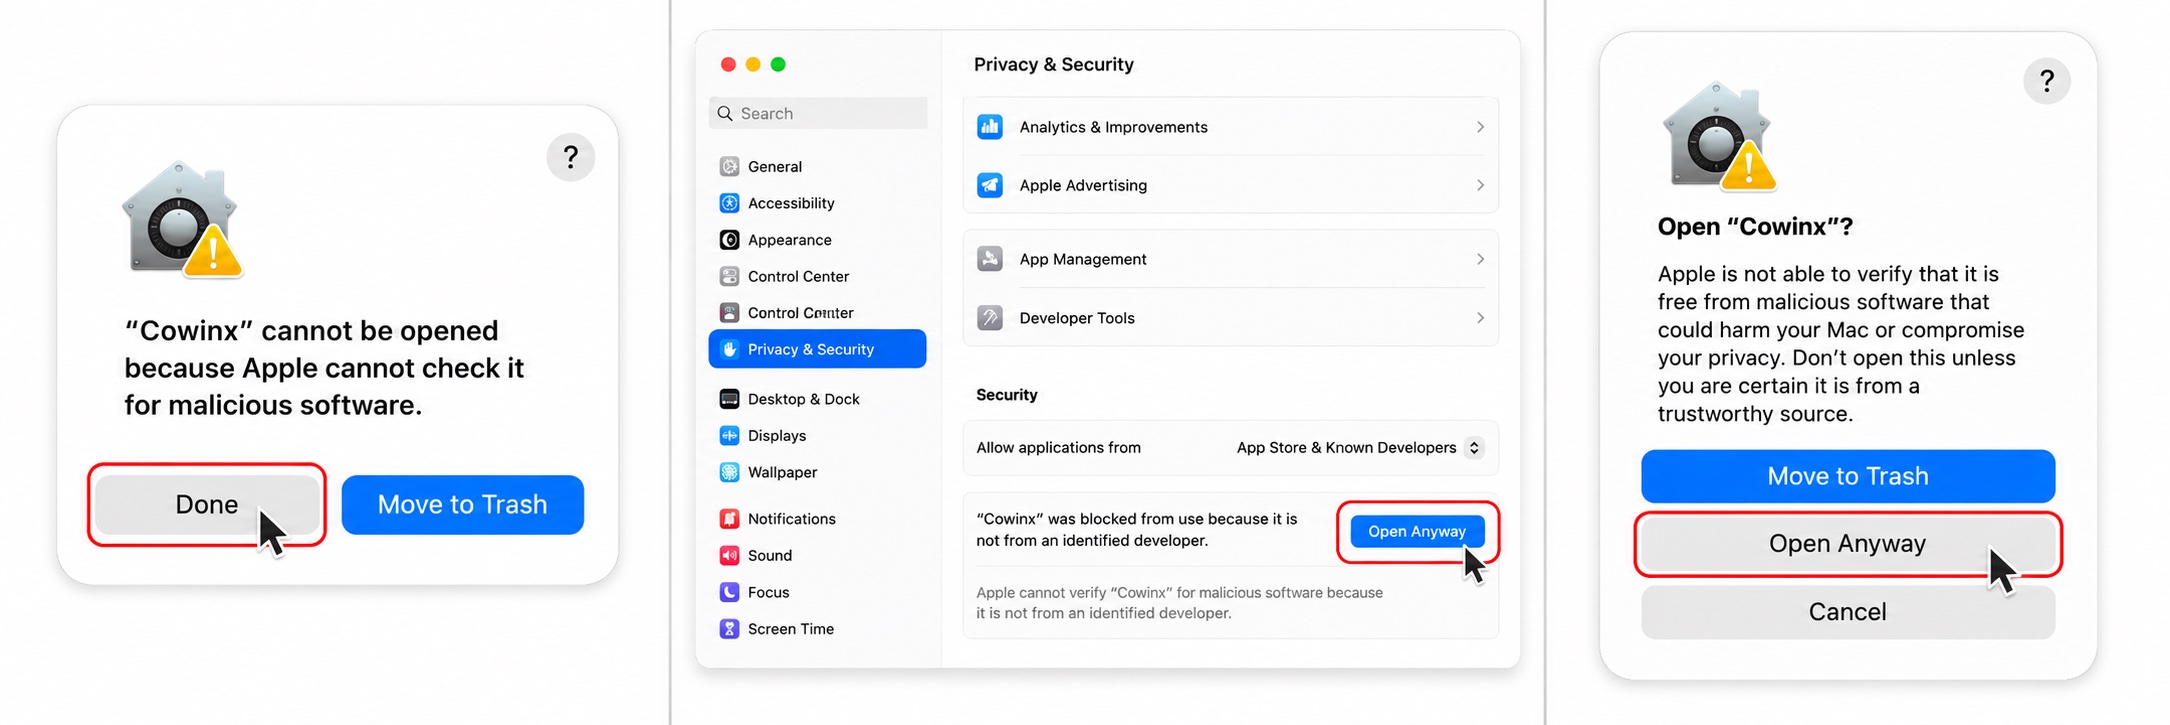Click the Appearance icon in the sidebar
2170x725 pixels.
(x=729, y=240)
